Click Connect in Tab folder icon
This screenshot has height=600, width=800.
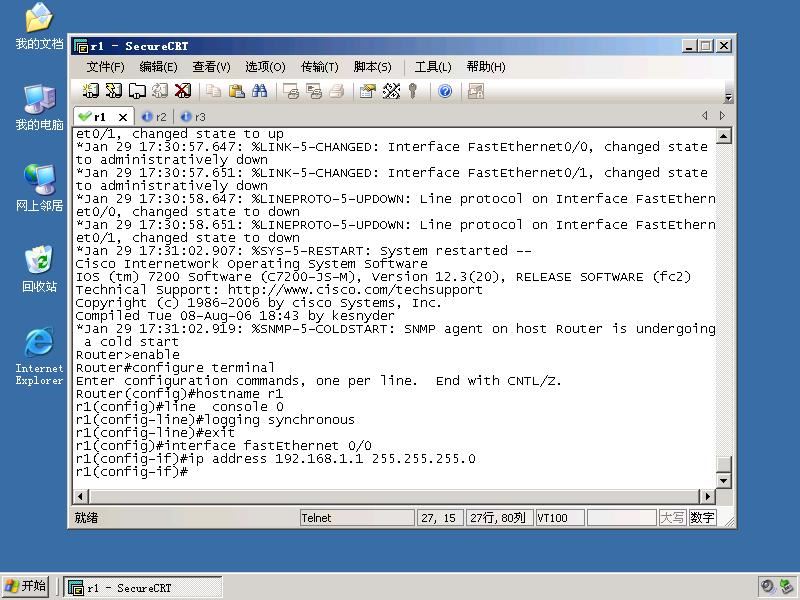point(137,91)
